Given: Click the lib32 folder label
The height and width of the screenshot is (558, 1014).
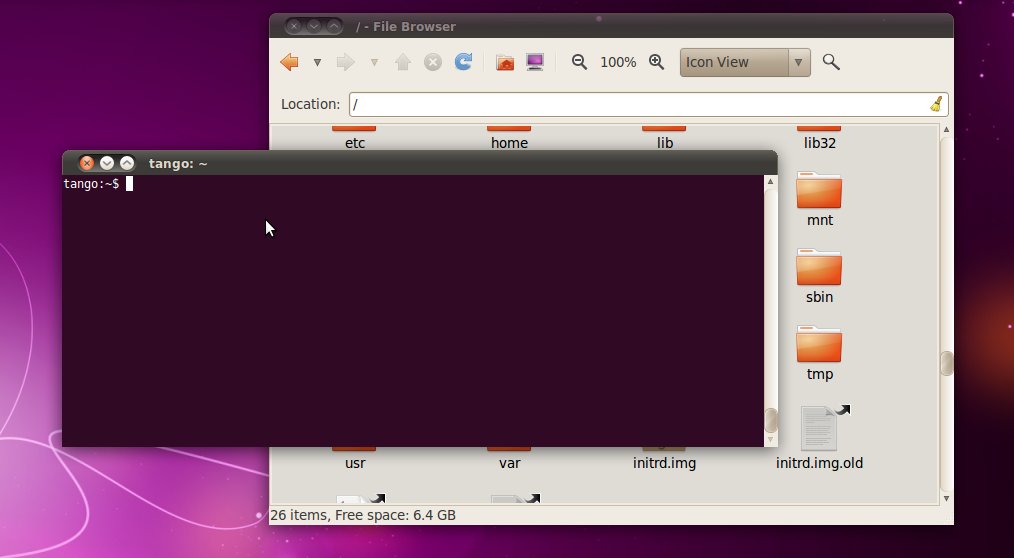Looking at the screenshot, I should click(819, 143).
